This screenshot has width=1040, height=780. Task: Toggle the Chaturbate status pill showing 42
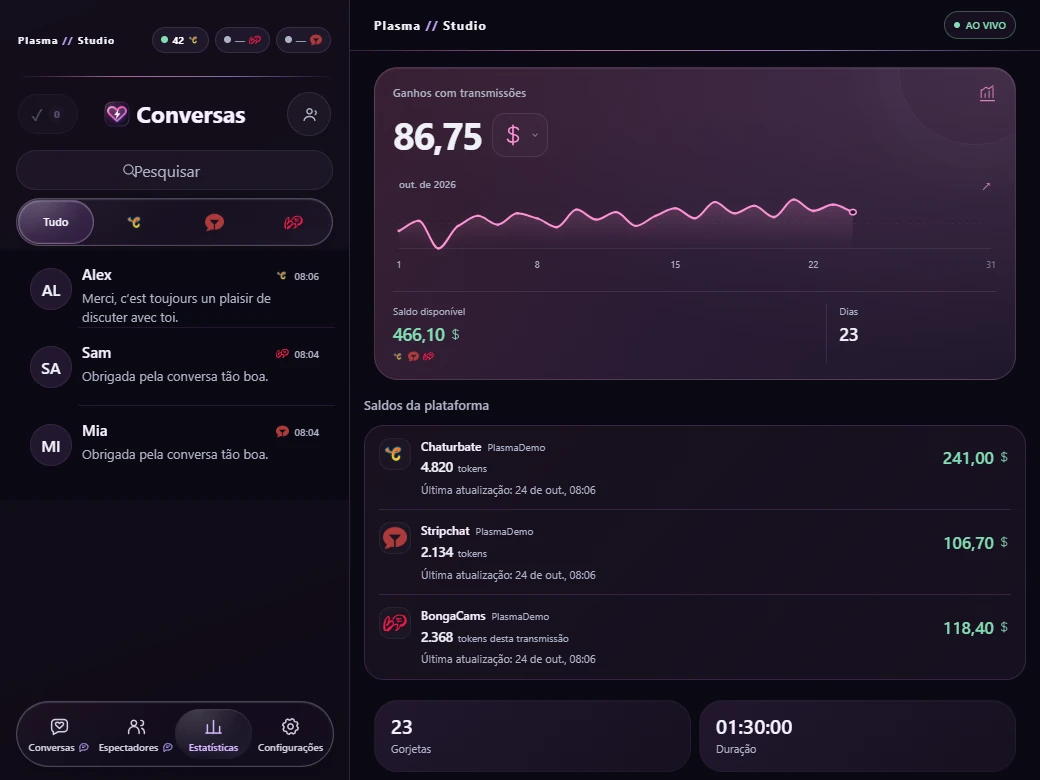click(180, 40)
